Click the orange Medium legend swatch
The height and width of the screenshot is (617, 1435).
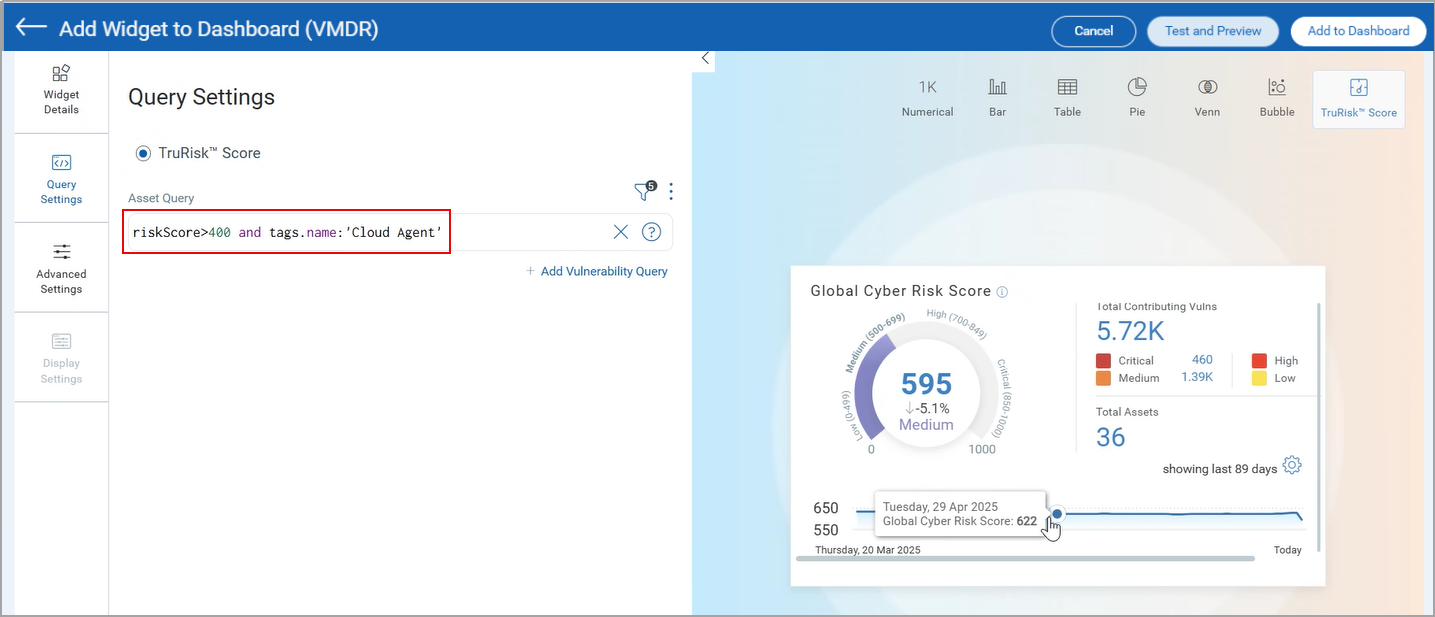1103,378
